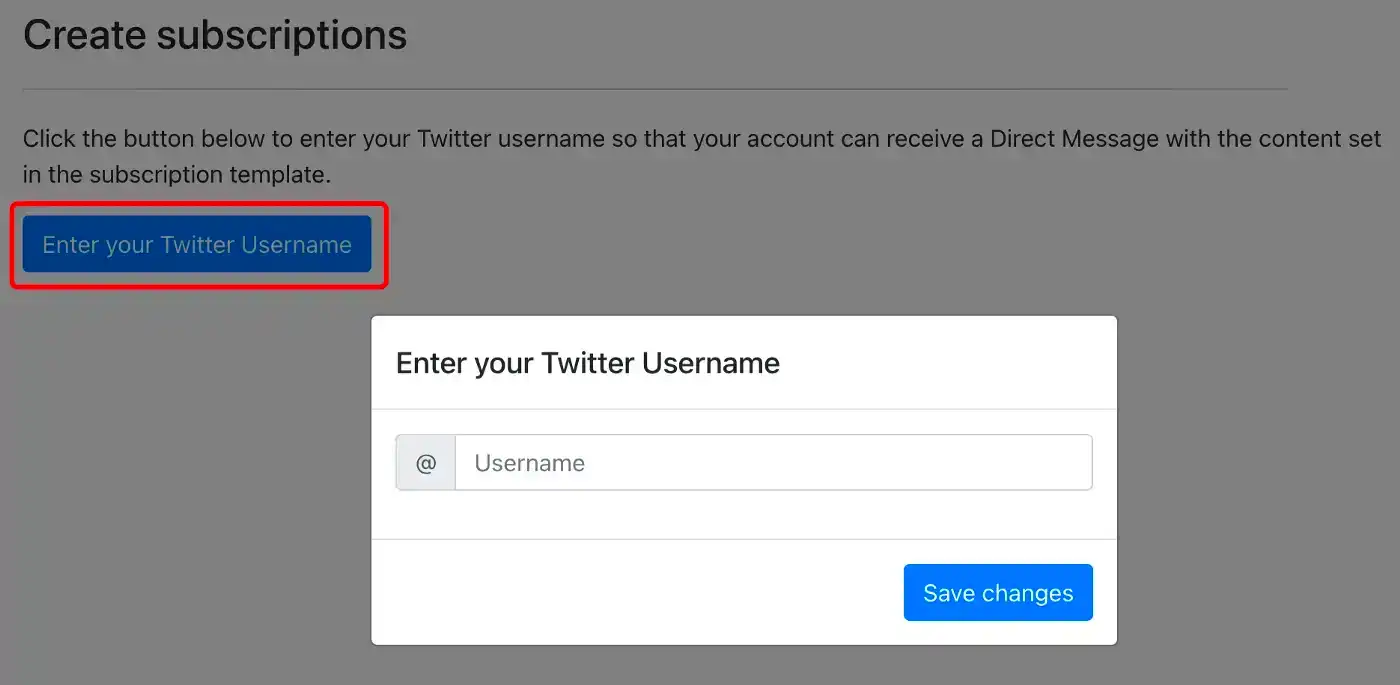Click the @ prefix addon icon
This screenshot has width=1400, height=685.
[426, 463]
